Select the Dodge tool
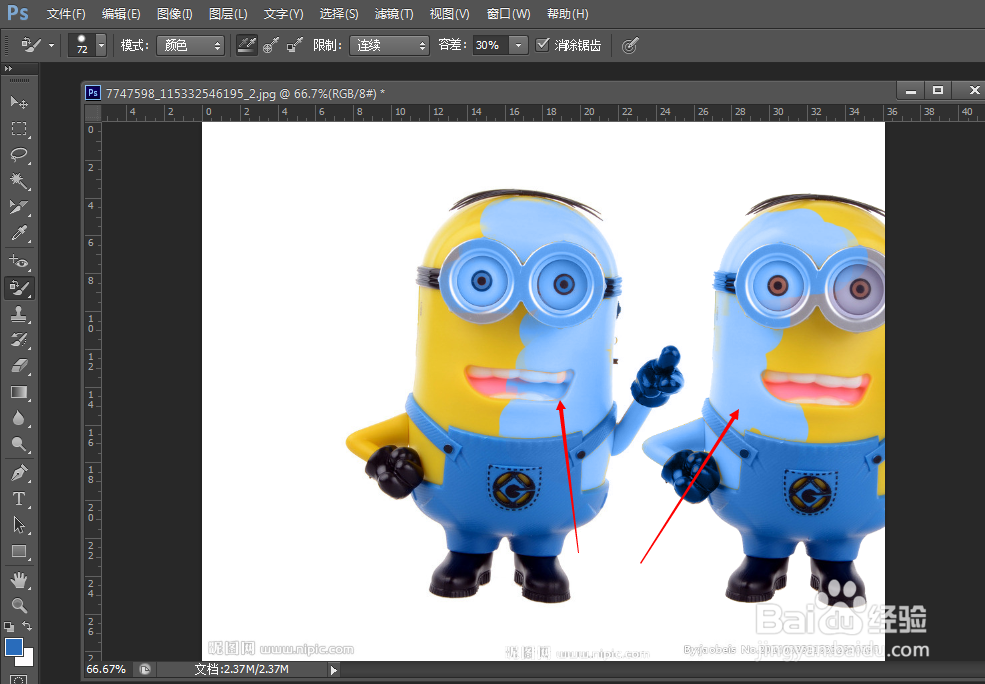This screenshot has width=985, height=684. point(19,445)
